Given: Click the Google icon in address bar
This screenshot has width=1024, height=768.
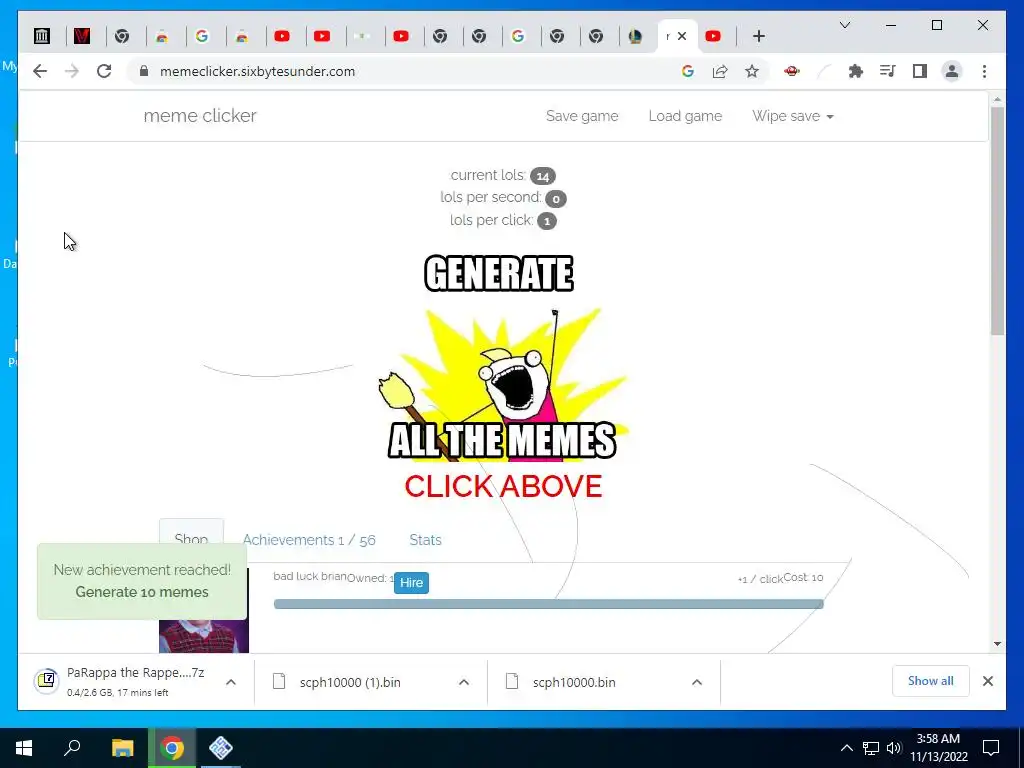Looking at the screenshot, I should 688,71.
